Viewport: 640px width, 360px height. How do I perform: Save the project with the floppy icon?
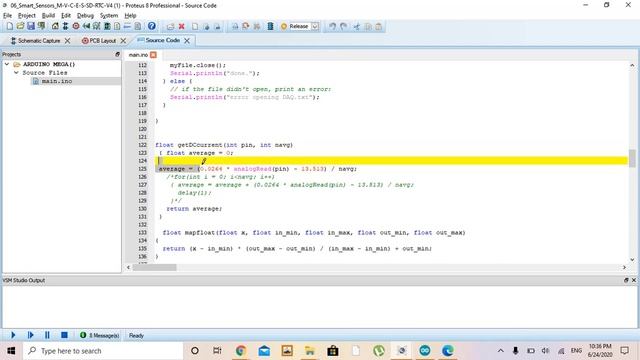[x=31, y=26]
